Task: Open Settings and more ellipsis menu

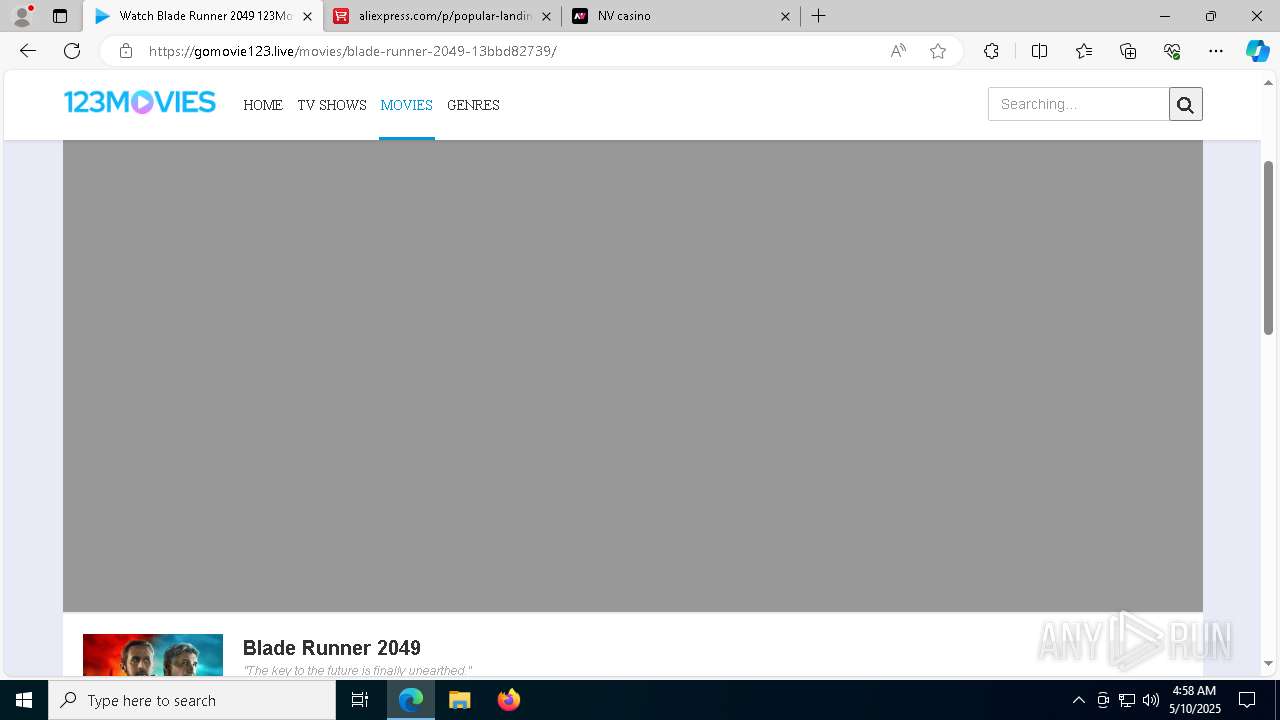Action: [1216, 51]
